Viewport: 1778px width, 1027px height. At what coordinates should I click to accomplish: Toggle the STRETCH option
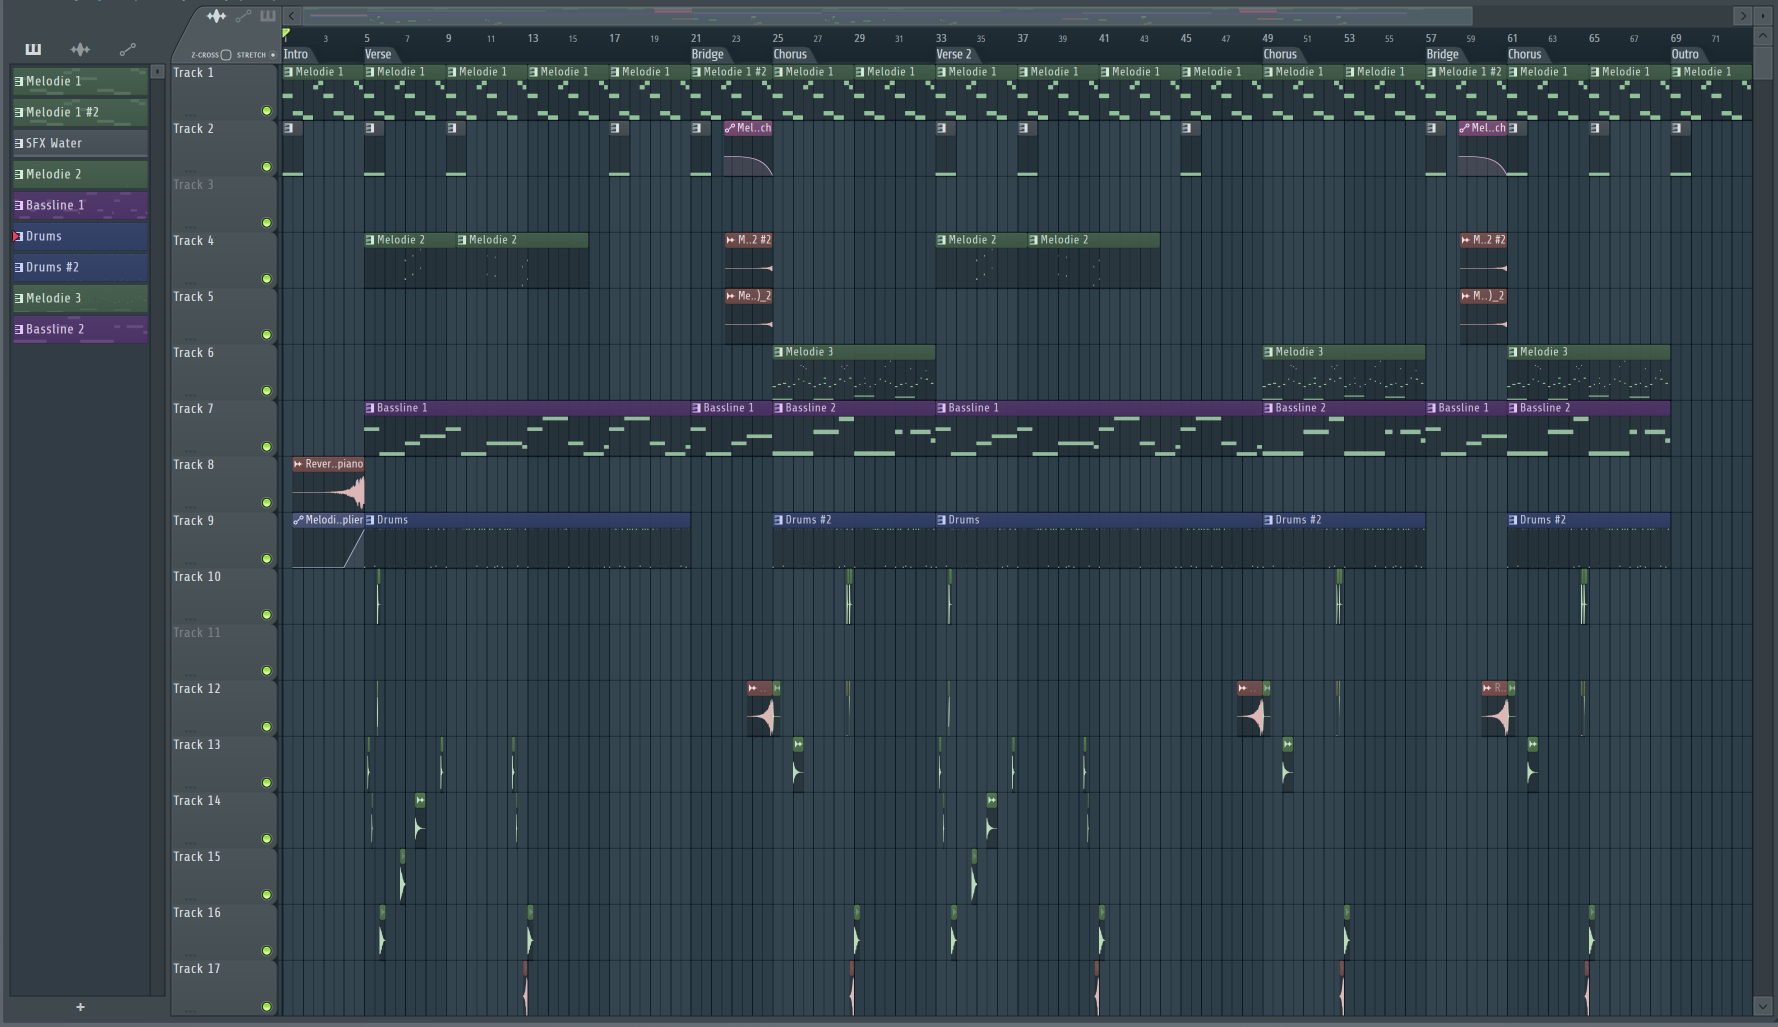[272, 55]
